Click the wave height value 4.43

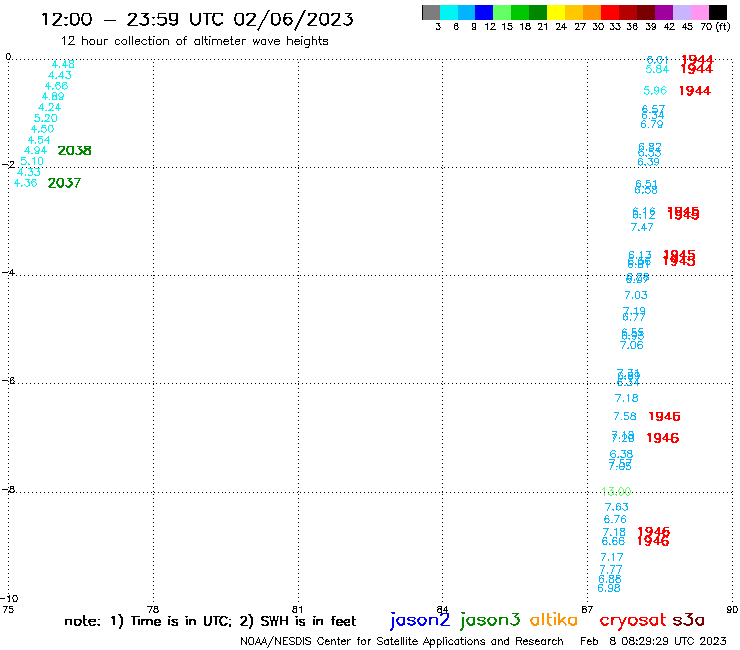[59, 75]
